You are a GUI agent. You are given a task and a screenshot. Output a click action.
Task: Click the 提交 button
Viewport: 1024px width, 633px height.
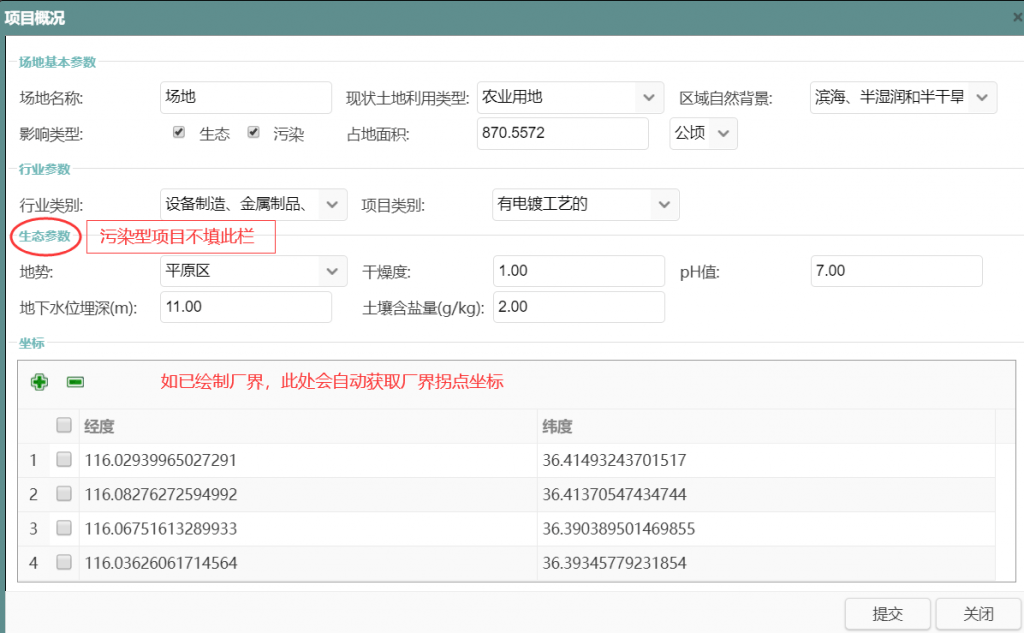[x=887, y=614]
